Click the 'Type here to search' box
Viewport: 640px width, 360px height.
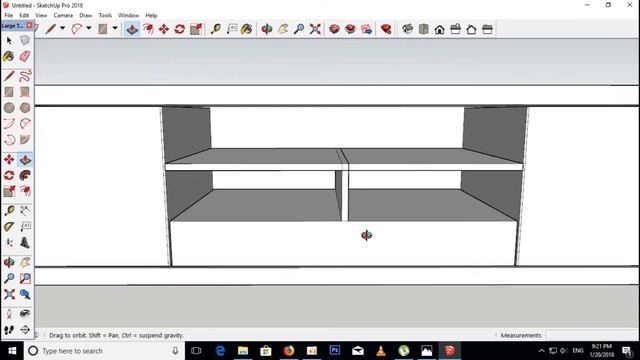[105, 351]
